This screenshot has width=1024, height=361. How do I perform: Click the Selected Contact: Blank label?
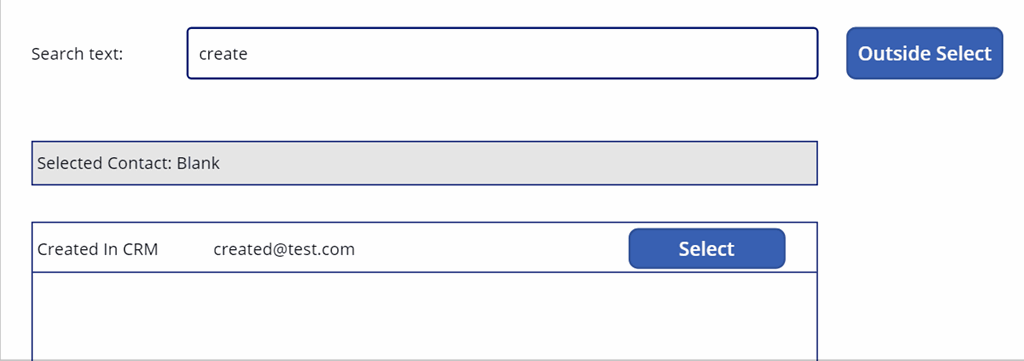(x=129, y=163)
